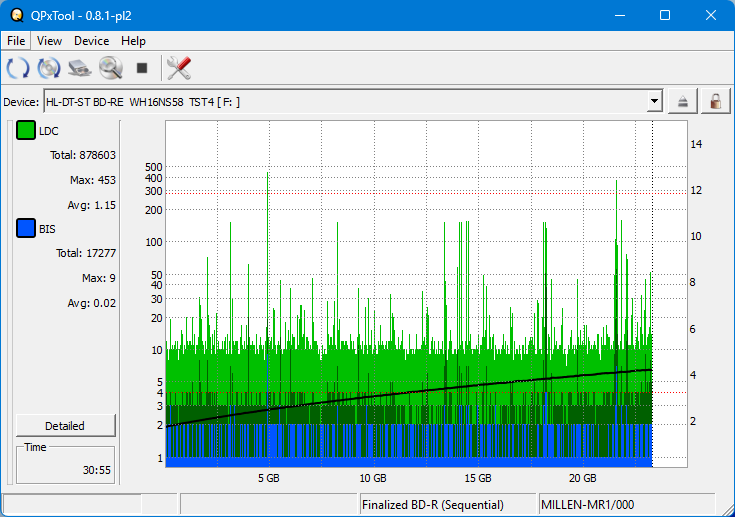Click the 15 GB axis label
735x517 pixels.
pyautogui.click(x=478, y=478)
